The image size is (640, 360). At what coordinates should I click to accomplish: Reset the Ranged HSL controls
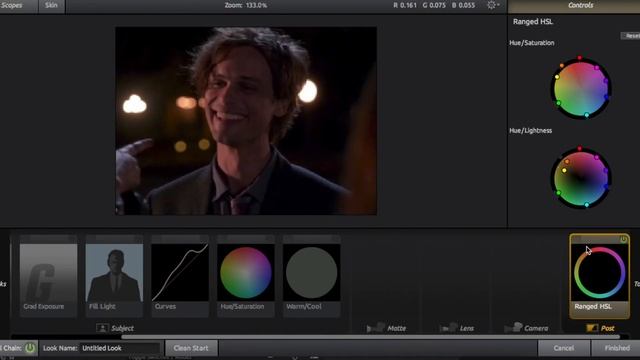(x=631, y=36)
